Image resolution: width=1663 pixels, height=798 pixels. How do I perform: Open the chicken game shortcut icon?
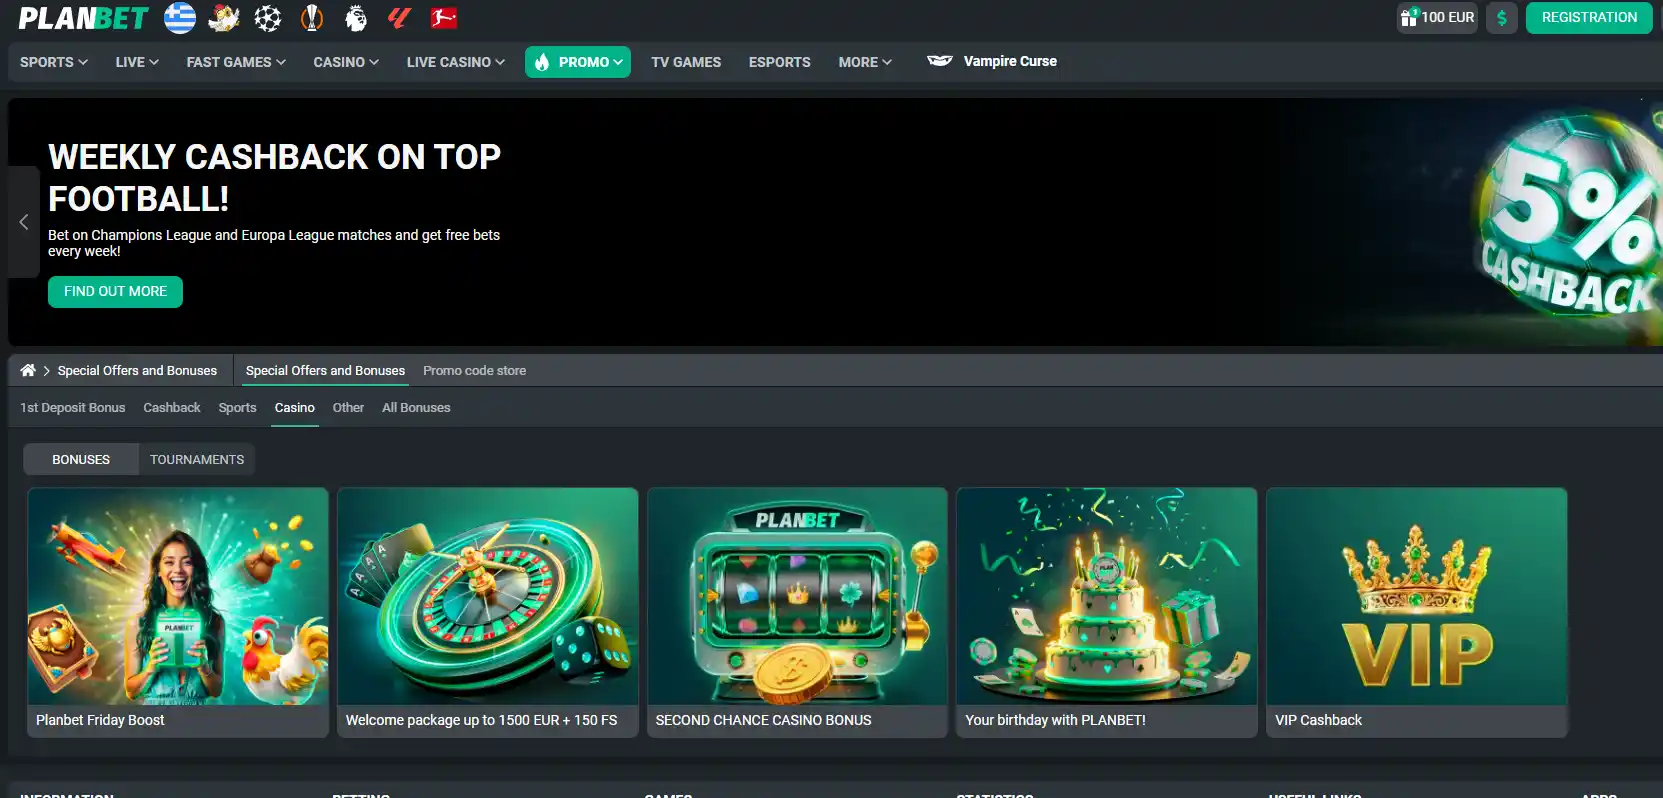point(224,18)
